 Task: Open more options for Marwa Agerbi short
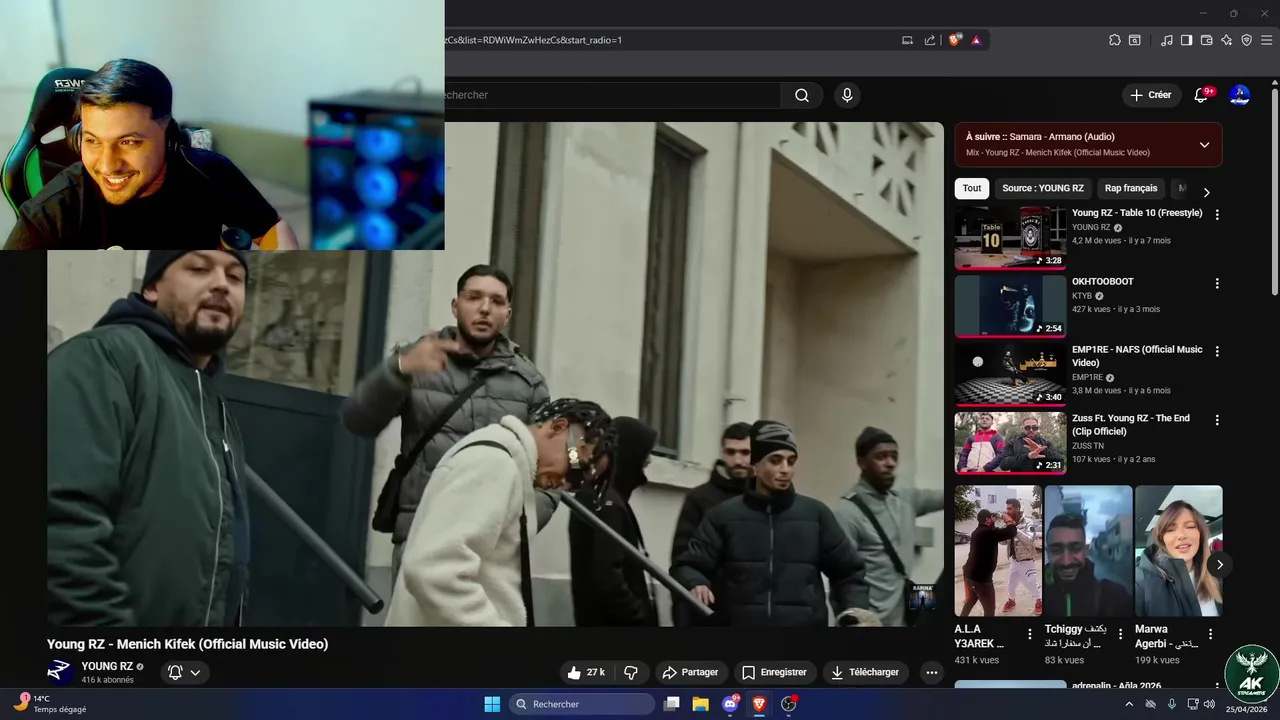[1210, 634]
